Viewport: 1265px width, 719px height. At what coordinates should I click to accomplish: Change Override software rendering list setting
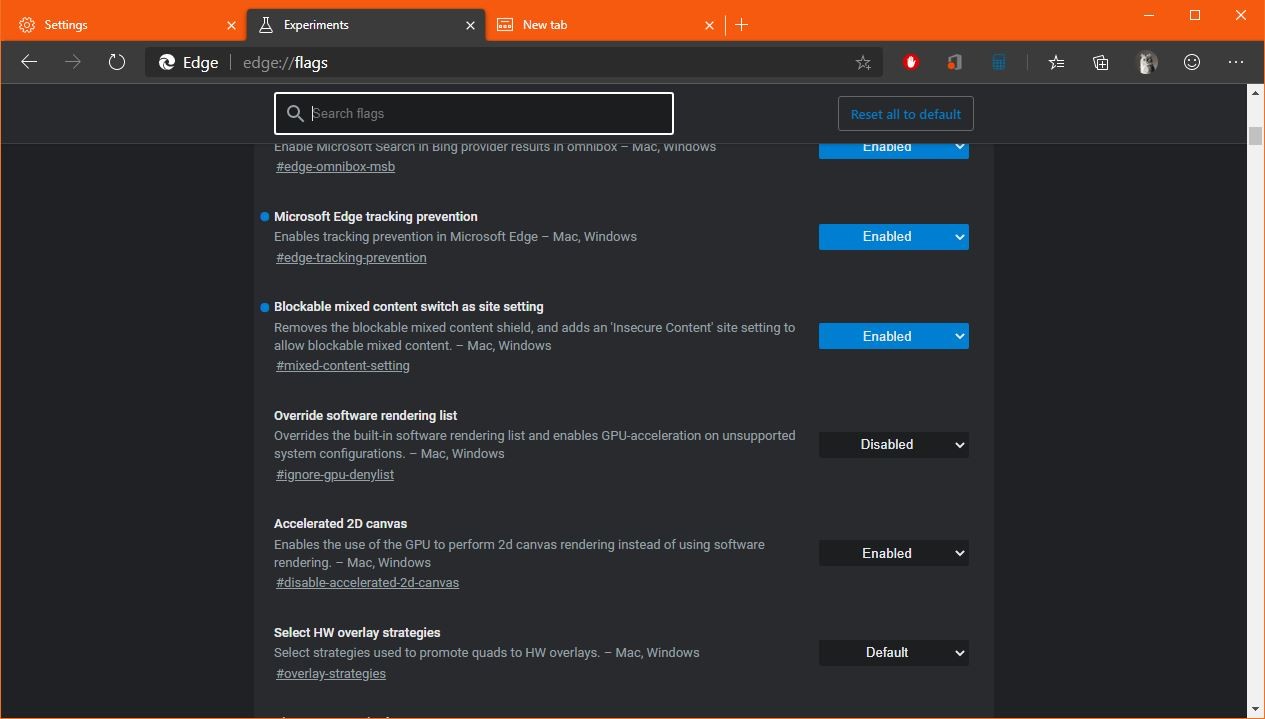tap(893, 444)
